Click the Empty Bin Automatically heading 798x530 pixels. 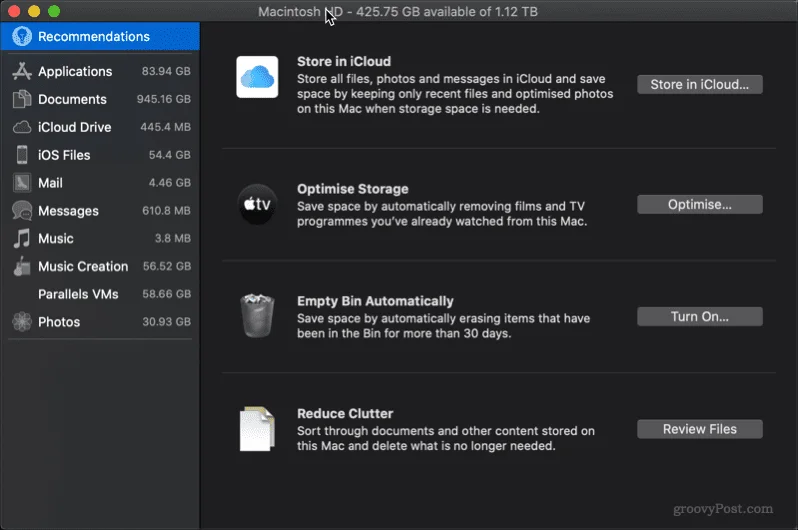pos(375,301)
